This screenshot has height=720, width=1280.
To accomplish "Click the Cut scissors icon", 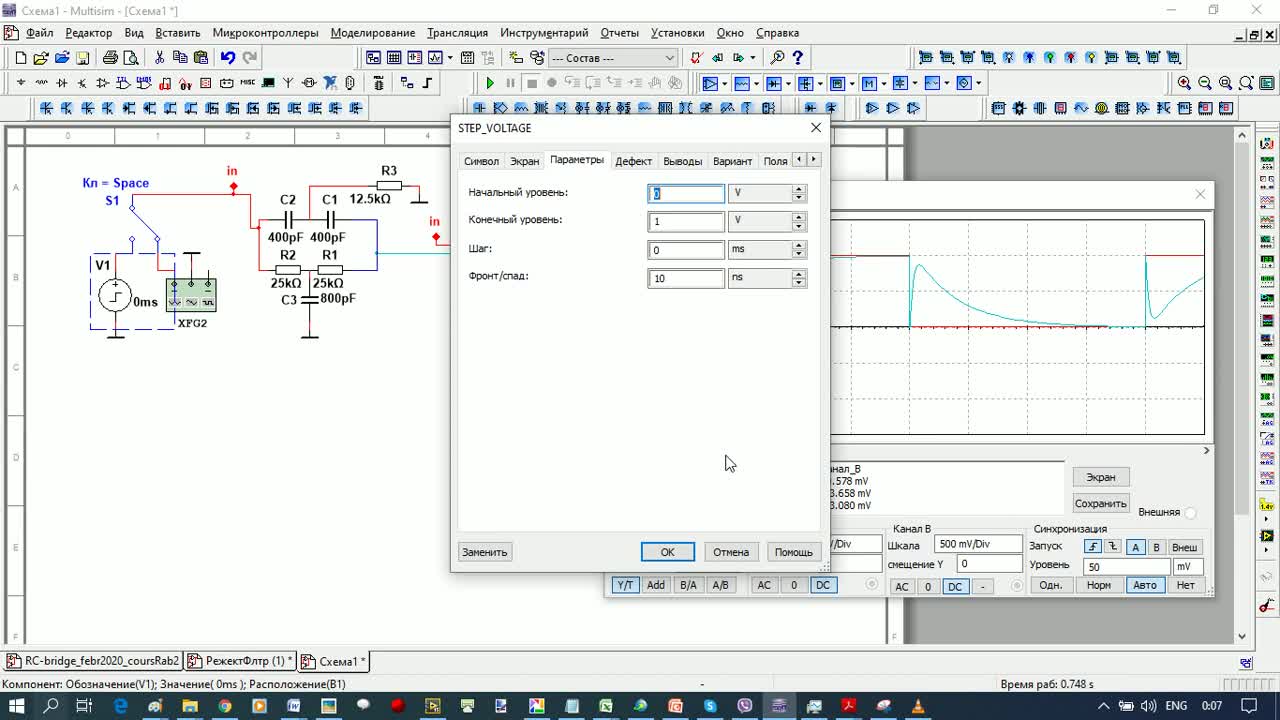I will 159,58.
